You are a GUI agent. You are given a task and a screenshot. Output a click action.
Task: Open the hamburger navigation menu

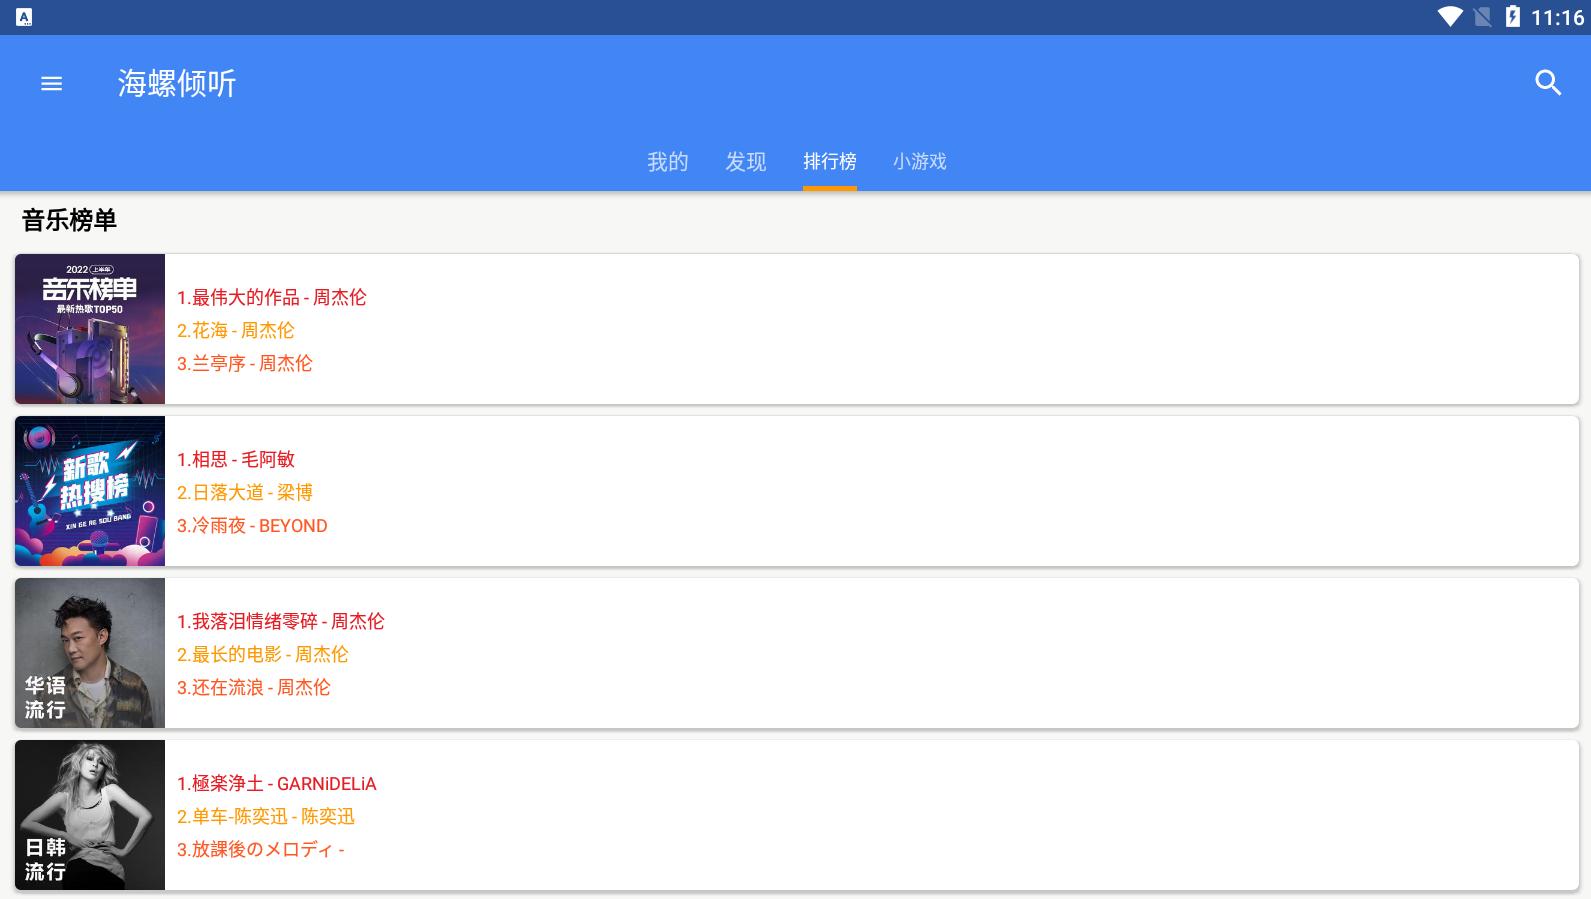(51, 84)
